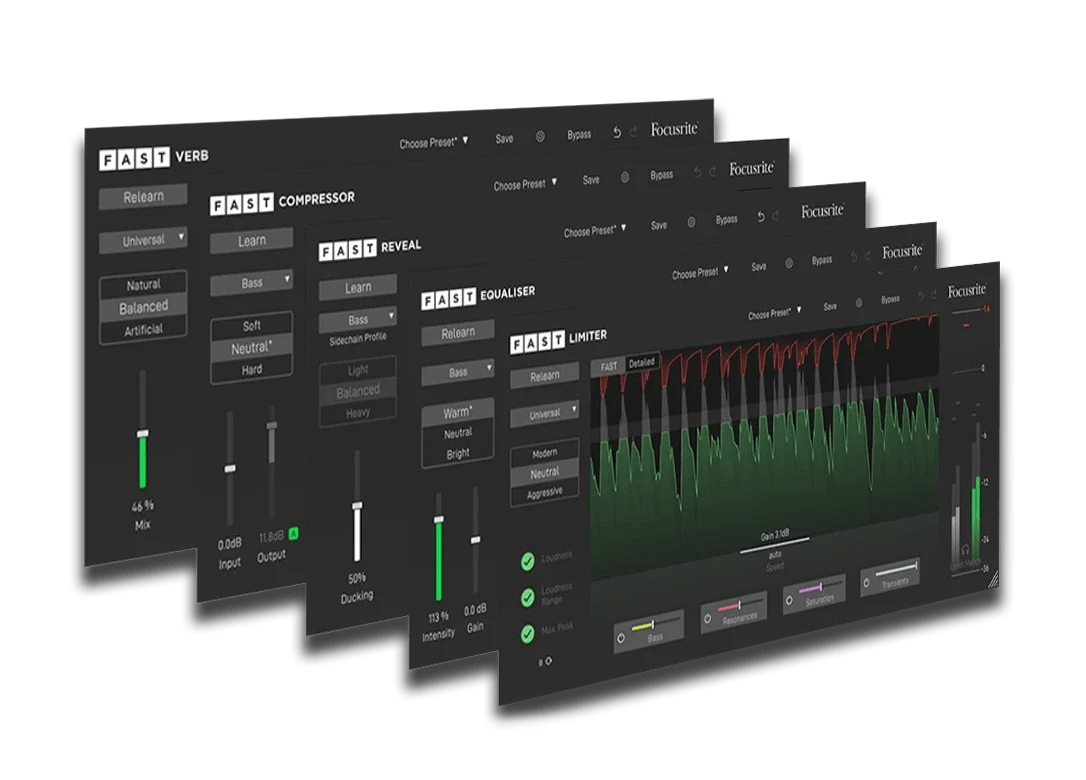Open Choose Preset dropdown in FAST Limiter

(774, 313)
